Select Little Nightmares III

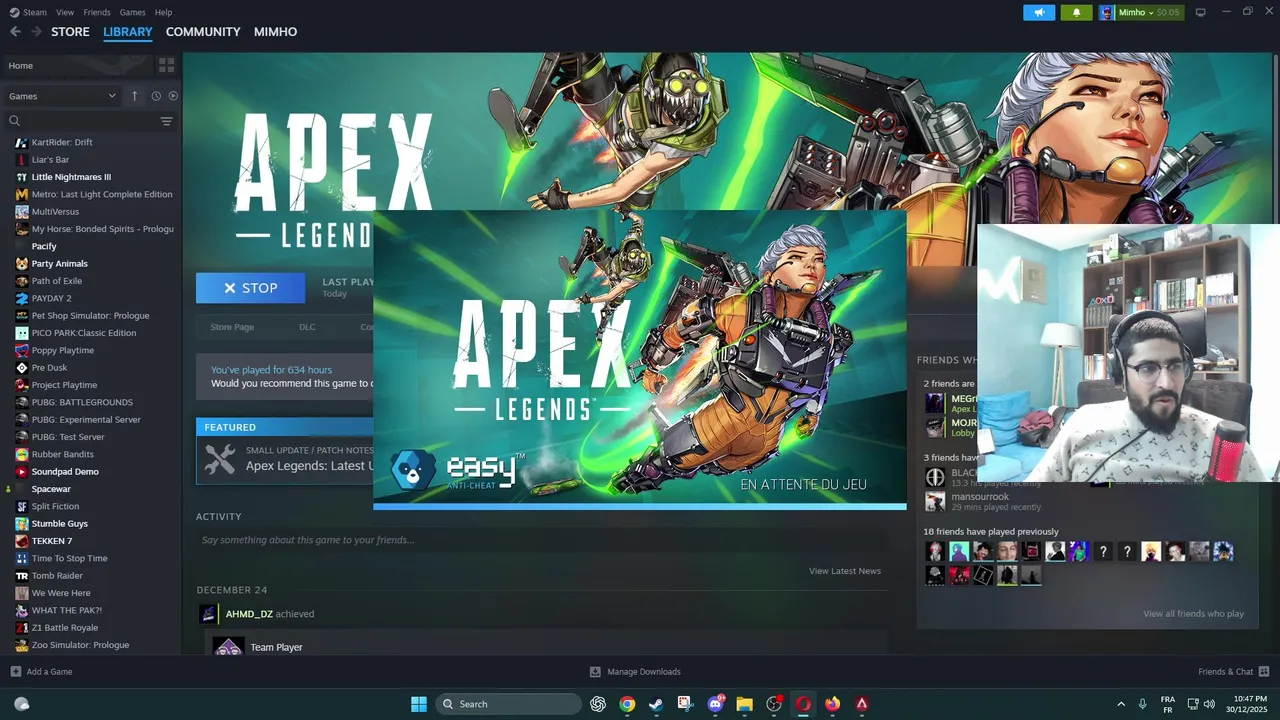[71, 177]
